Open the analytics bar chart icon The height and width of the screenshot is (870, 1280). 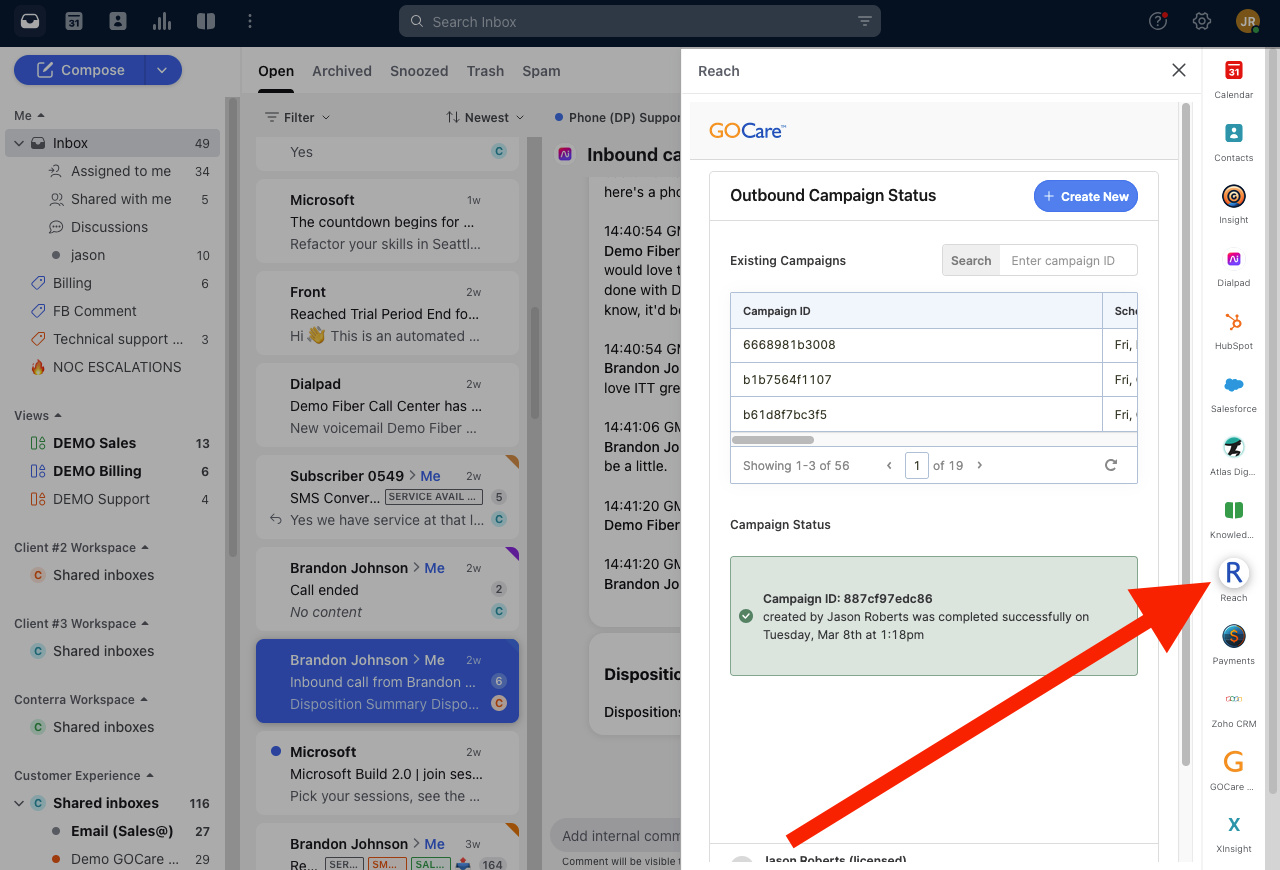tap(162, 21)
